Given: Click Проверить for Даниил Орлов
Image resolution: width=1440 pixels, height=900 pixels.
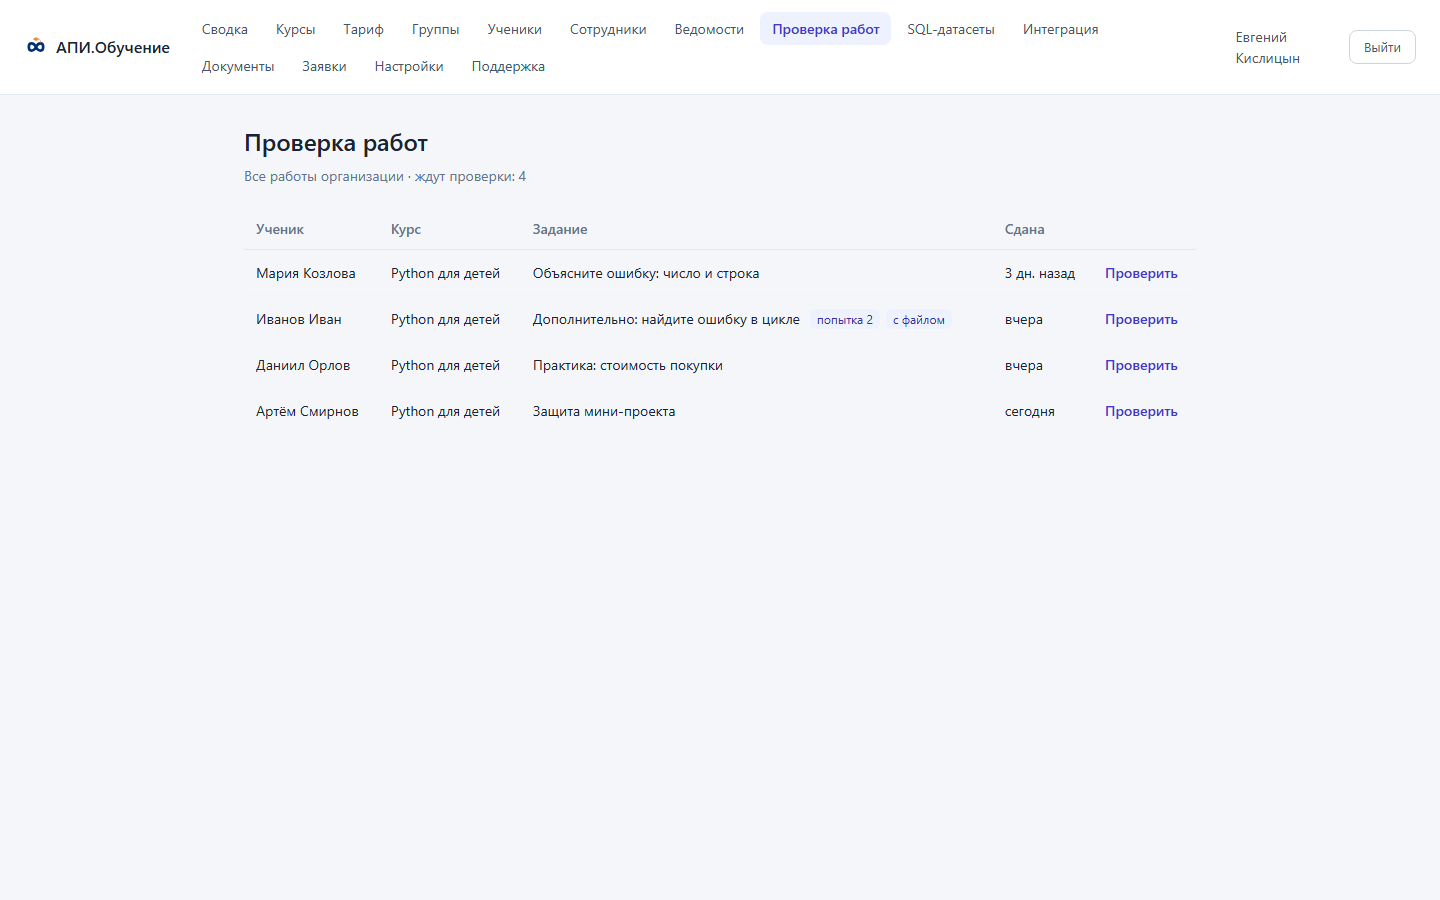Looking at the screenshot, I should click(1141, 365).
